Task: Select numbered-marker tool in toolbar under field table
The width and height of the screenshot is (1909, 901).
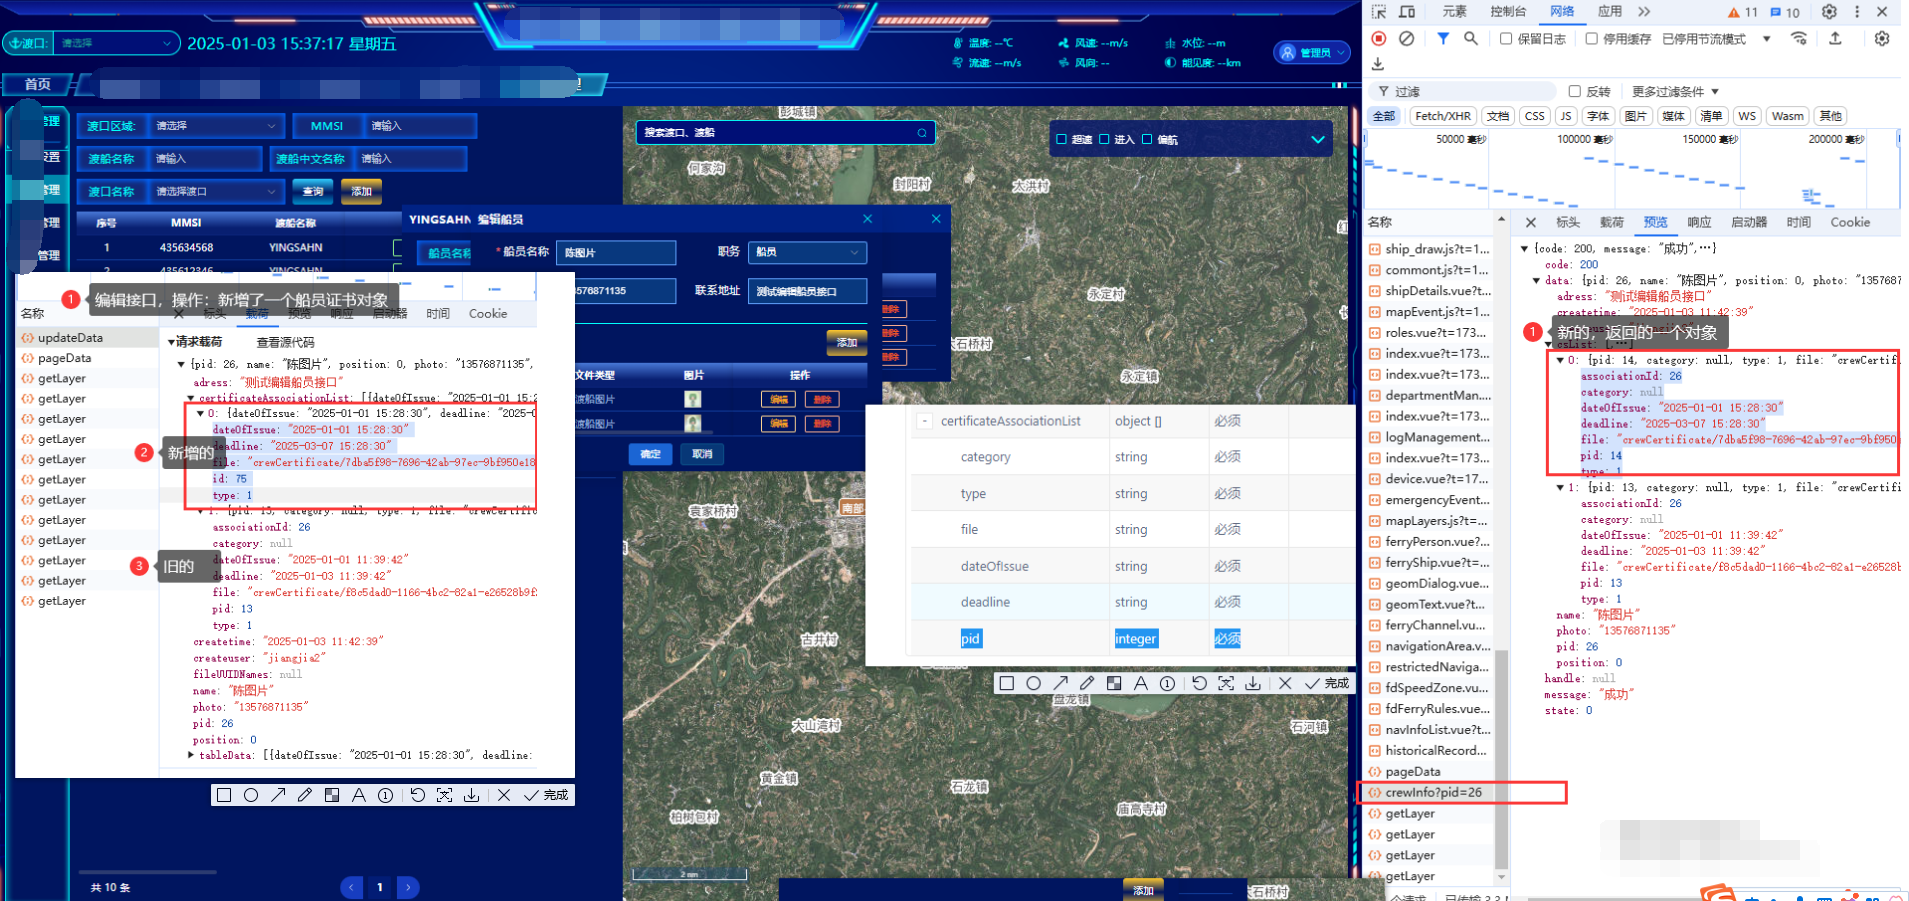Action: click(1167, 683)
